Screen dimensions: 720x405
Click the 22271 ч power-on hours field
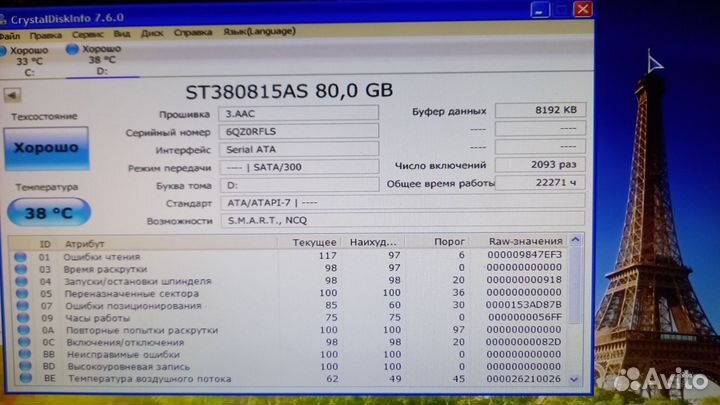(540, 182)
